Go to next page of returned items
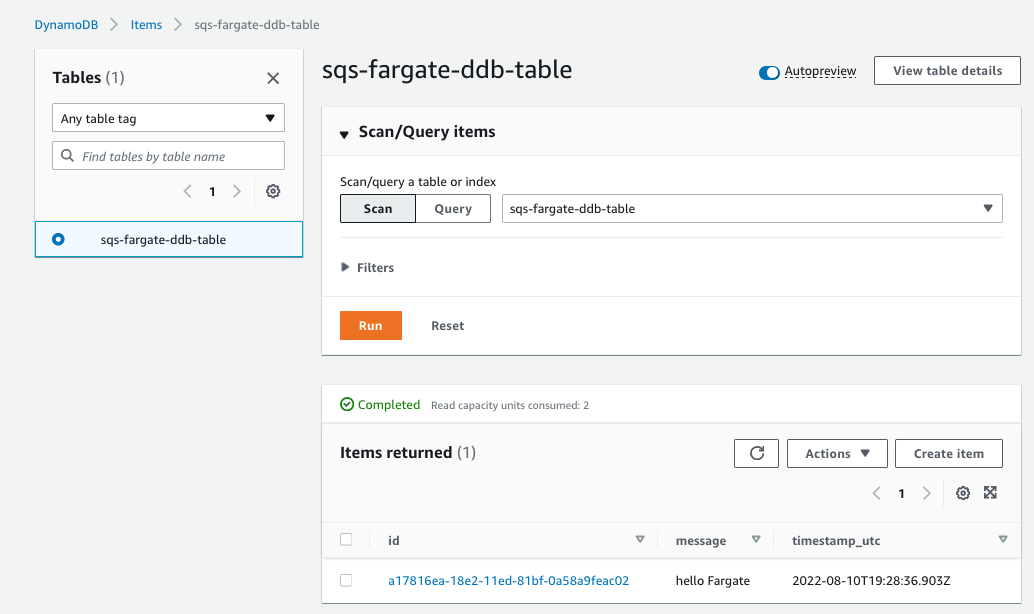Viewport: 1034px width, 614px height. (x=927, y=493)
